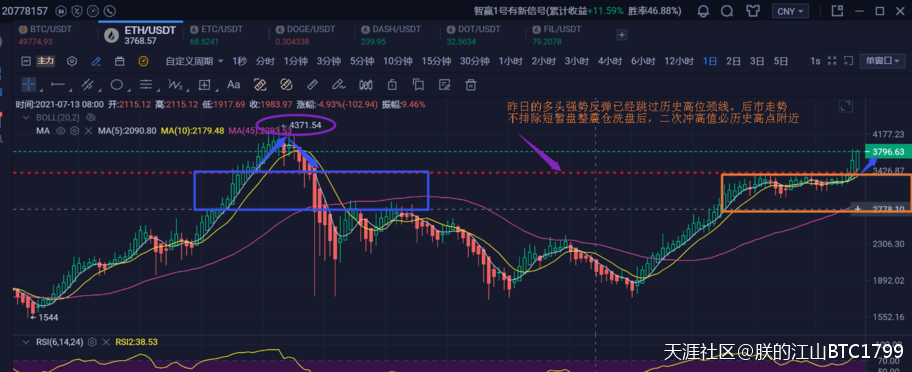This screenshot has height=372, width=912.
Task: Select the orange range measure tool
Action: 260,85
